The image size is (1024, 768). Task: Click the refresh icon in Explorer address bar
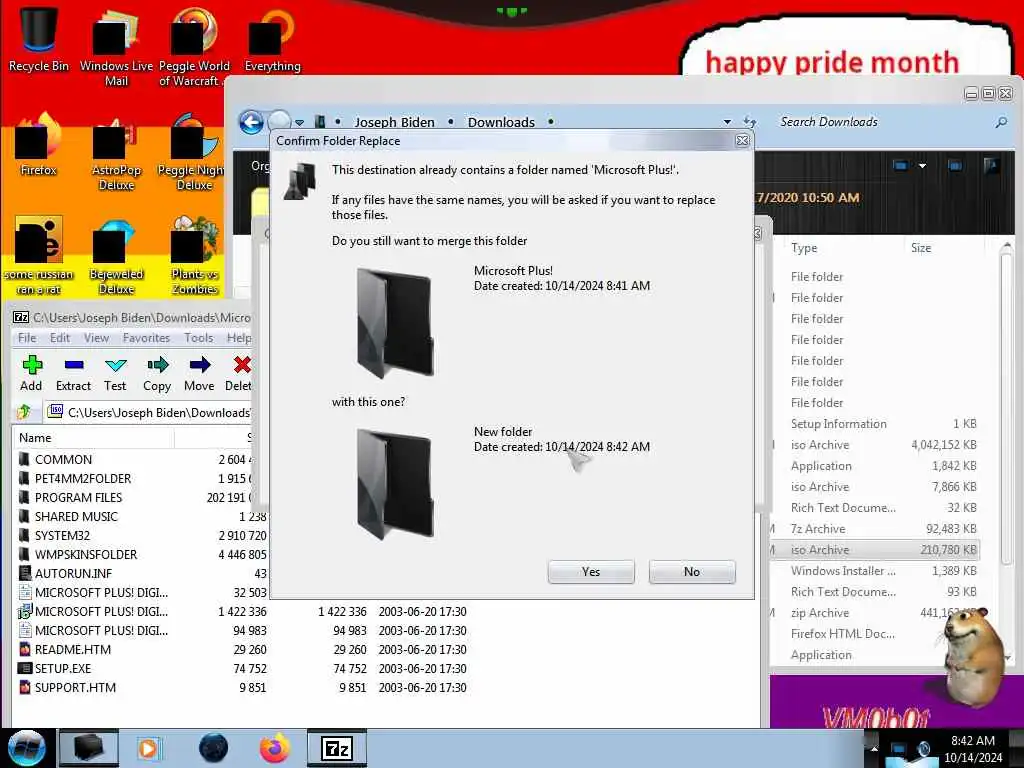pyautogui.click(x=750, y=121)
